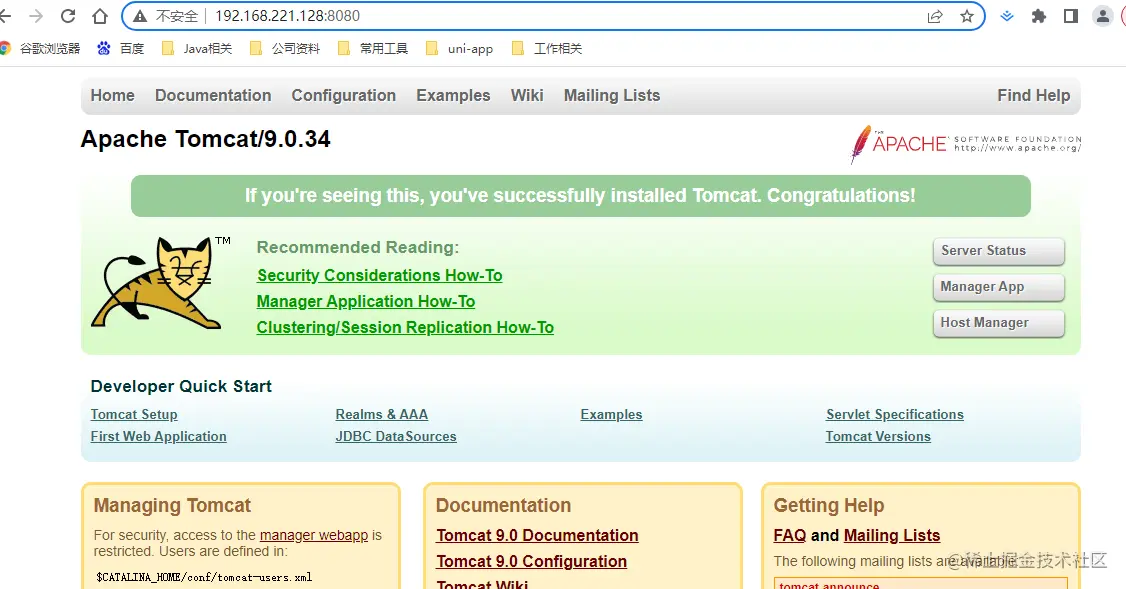Image resolution: width=1126 pixels, height=589 pixels.
Task: Open the Examples nav item in top bar
Action: click(453, 96)
